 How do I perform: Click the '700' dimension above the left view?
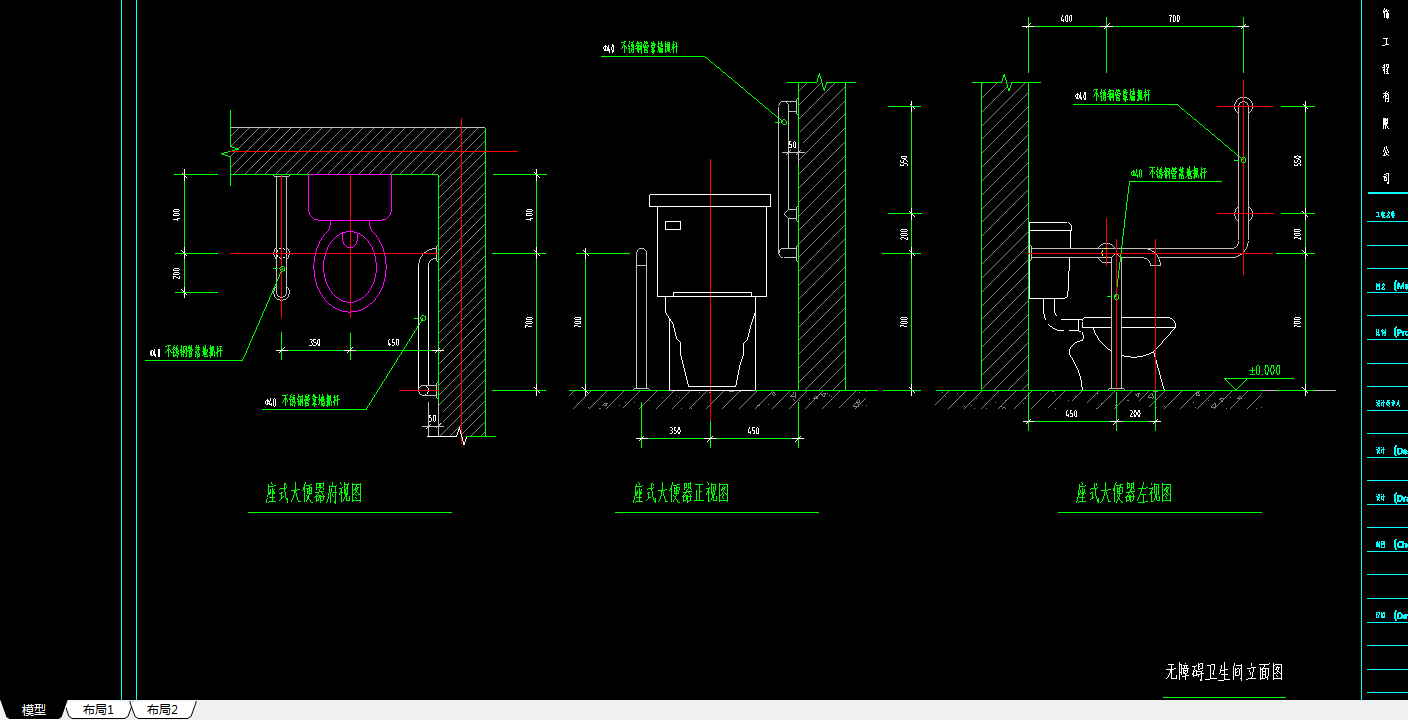pos(1174,19)
